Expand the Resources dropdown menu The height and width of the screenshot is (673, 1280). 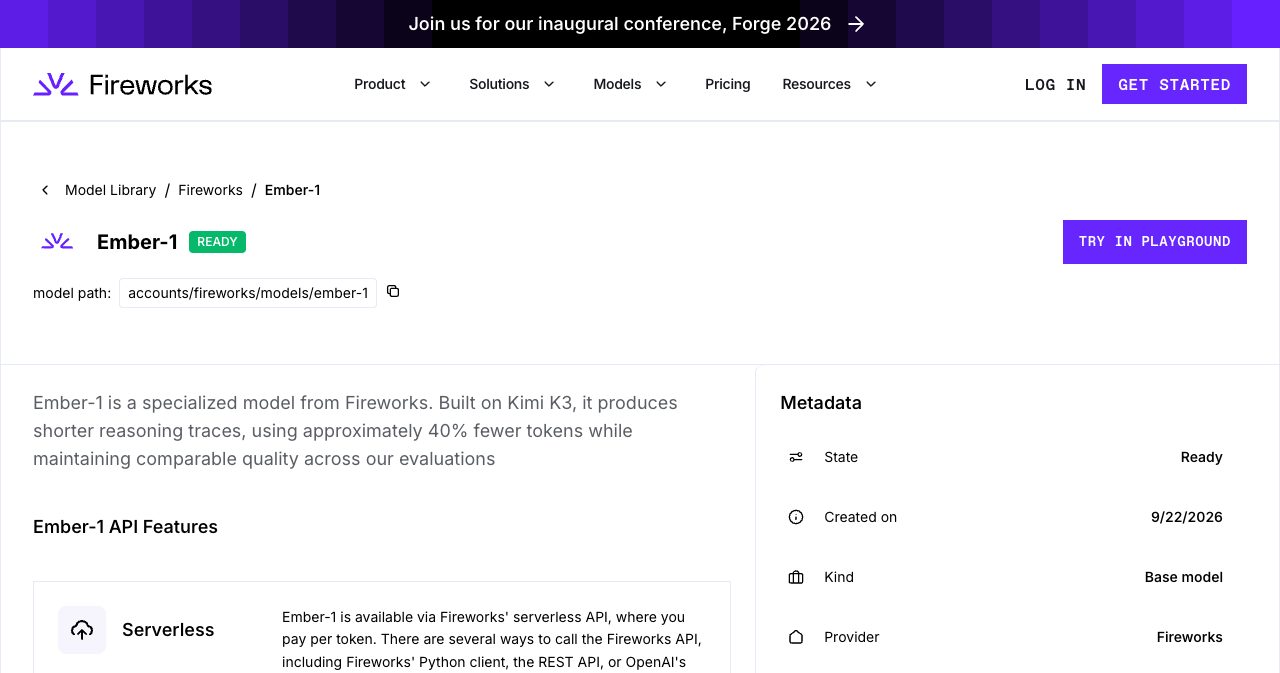tap(830, 84)
